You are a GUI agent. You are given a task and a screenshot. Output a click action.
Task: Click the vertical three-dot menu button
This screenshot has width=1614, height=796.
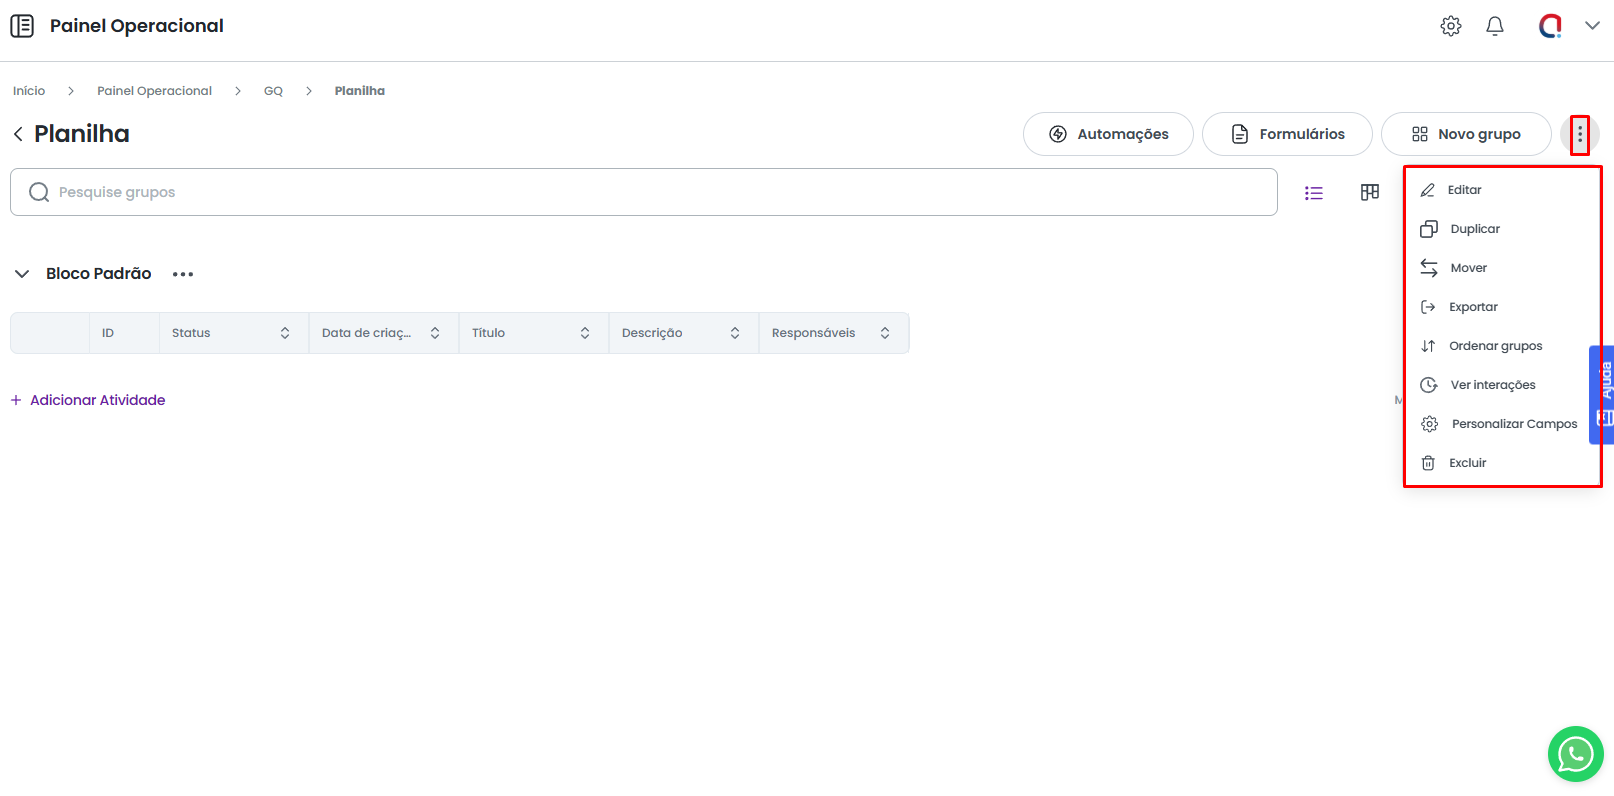point(1579,134)
